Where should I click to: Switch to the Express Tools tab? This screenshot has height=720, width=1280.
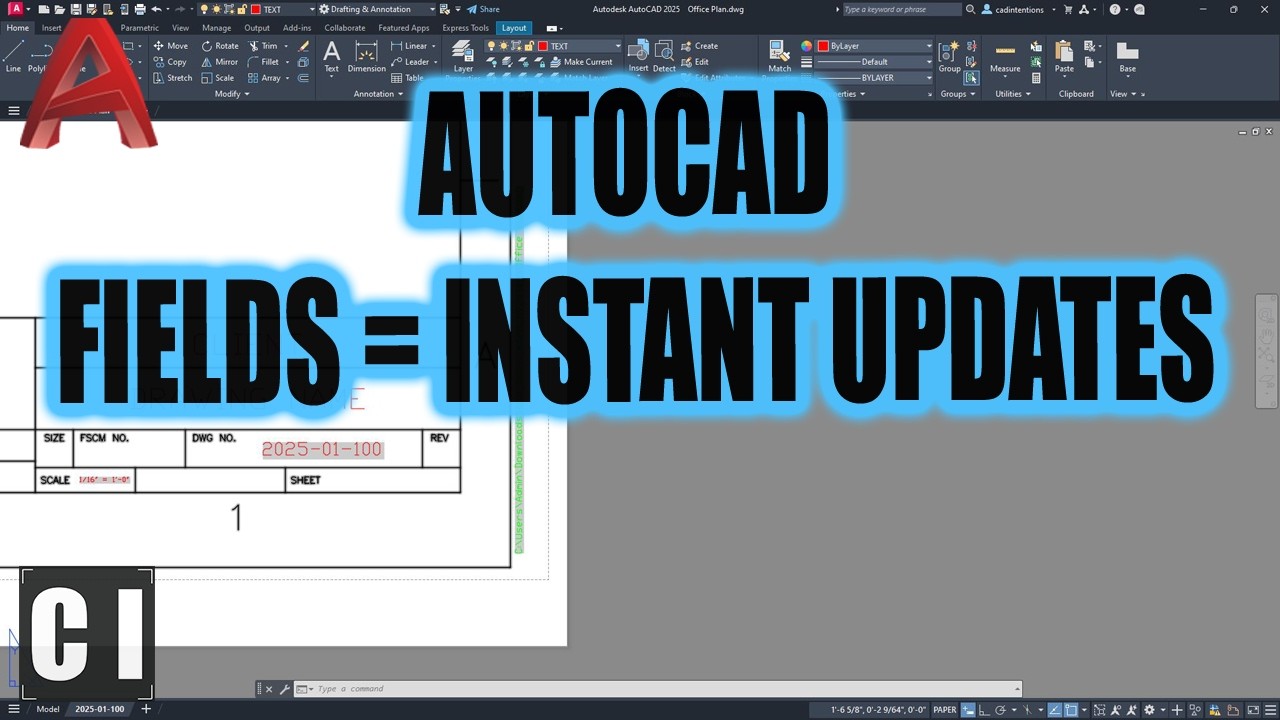(466, 28)
